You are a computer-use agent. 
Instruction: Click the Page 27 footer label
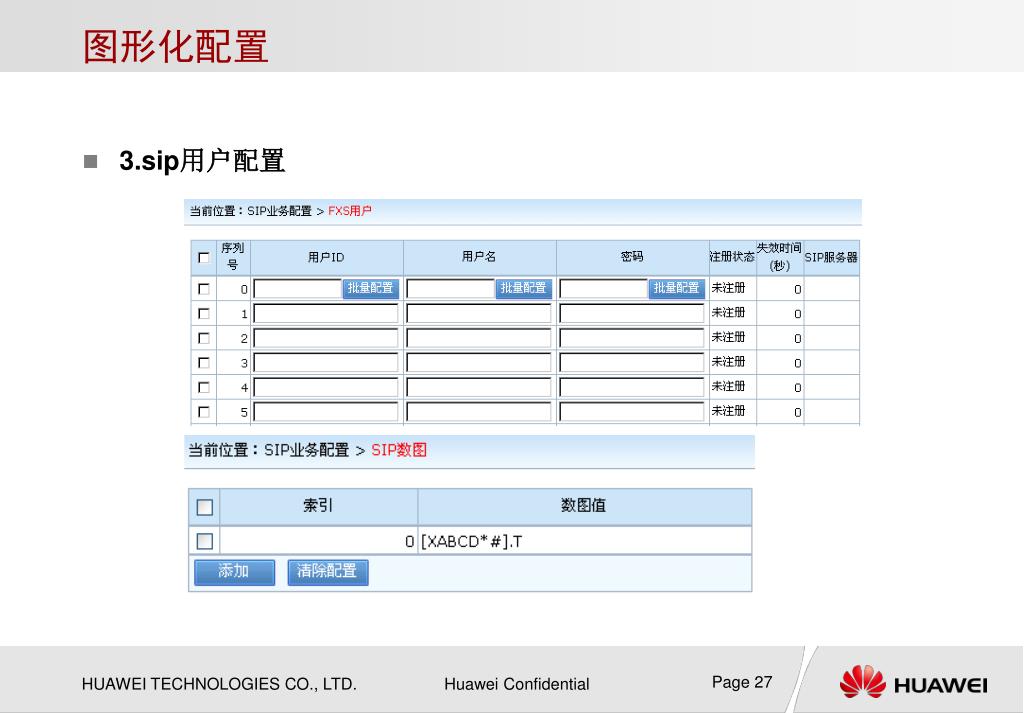coord(742,682)
